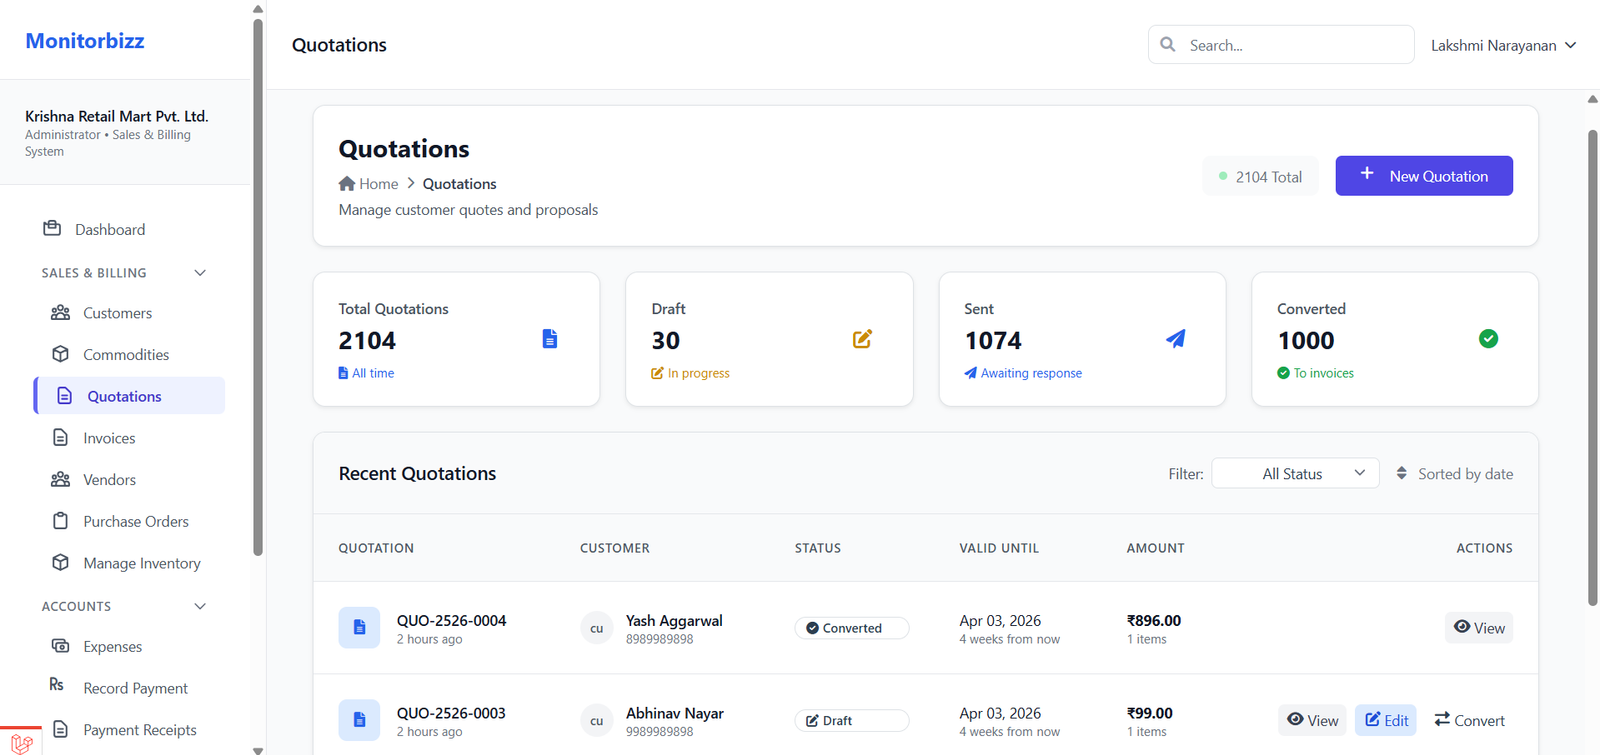Click the Home breadcrumb icon
Viewport: 1600px width, 755px height.
coord(347,184)
